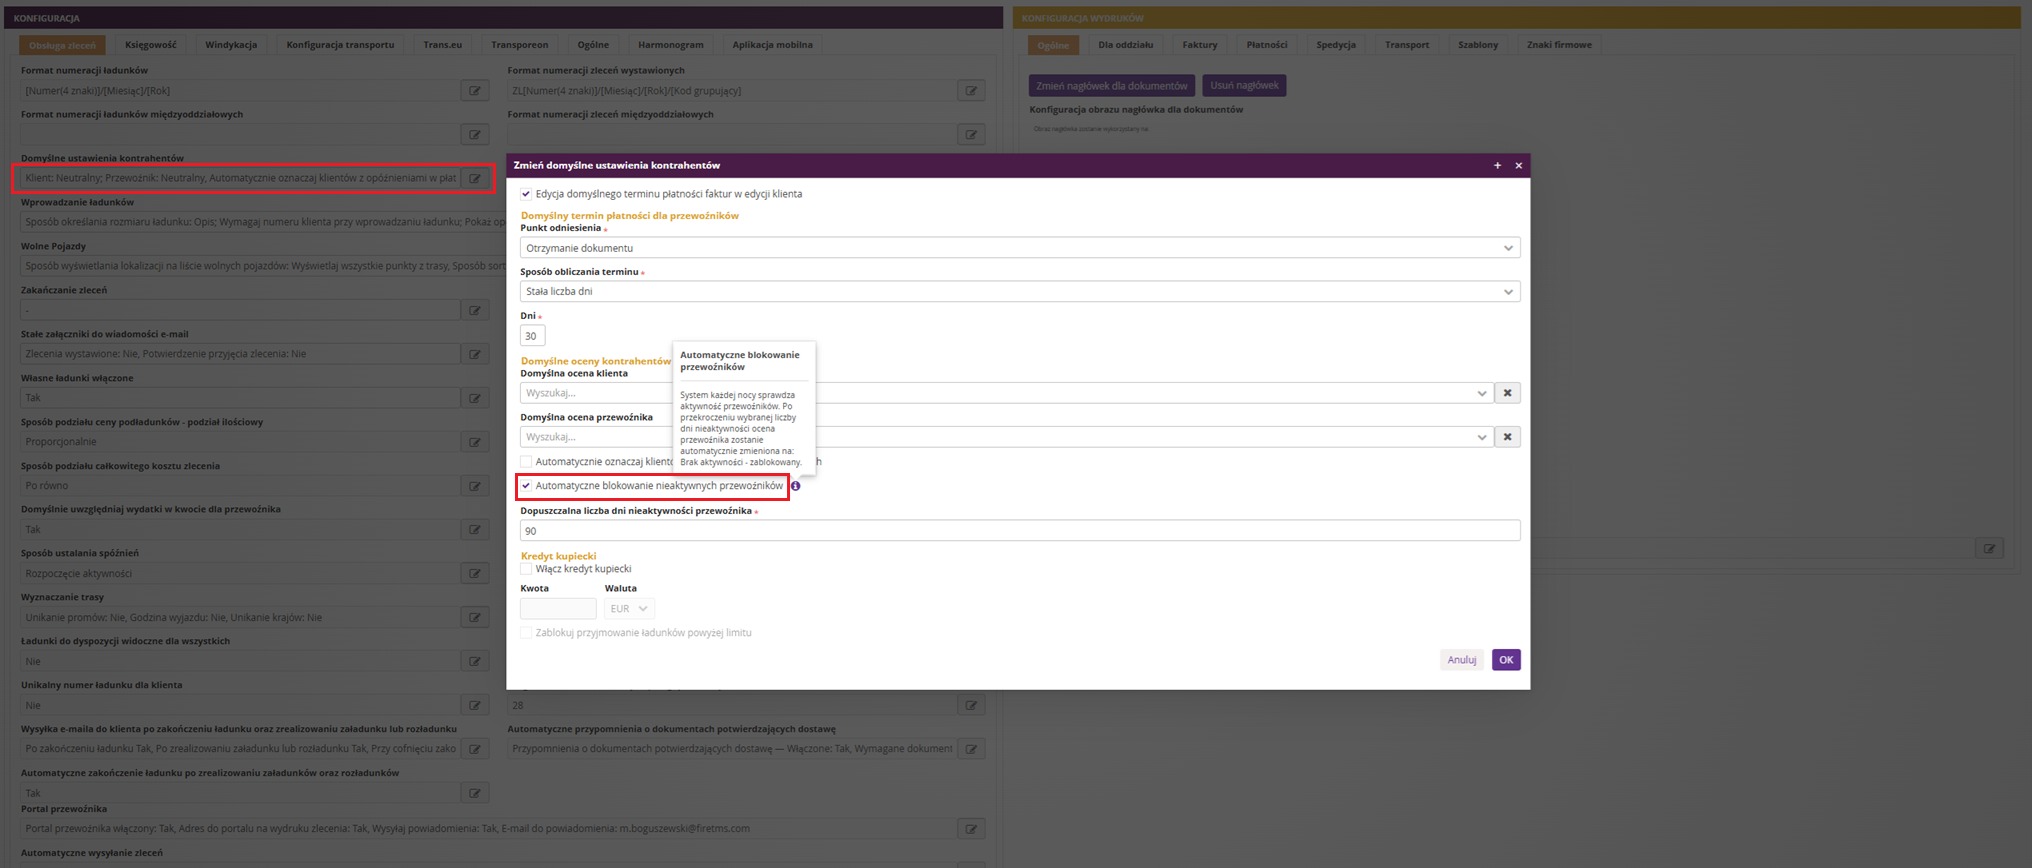Edit Domyślnie uwzględniaj wydatki w kwocie setting
This screenshot has height=868, width=2032.
click(475, 530)
